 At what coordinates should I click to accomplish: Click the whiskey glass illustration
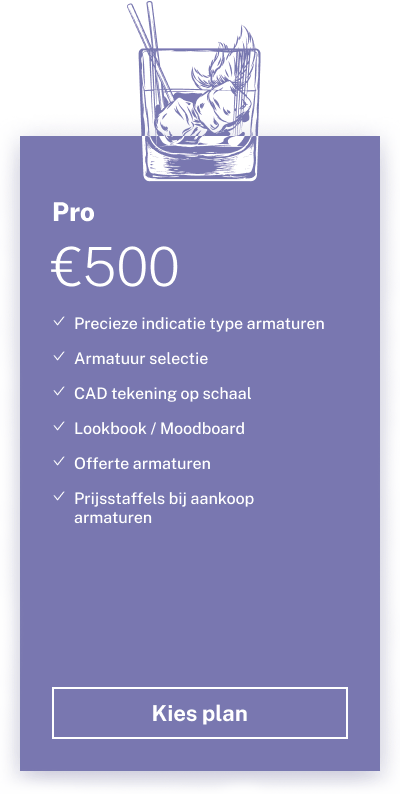198,91
